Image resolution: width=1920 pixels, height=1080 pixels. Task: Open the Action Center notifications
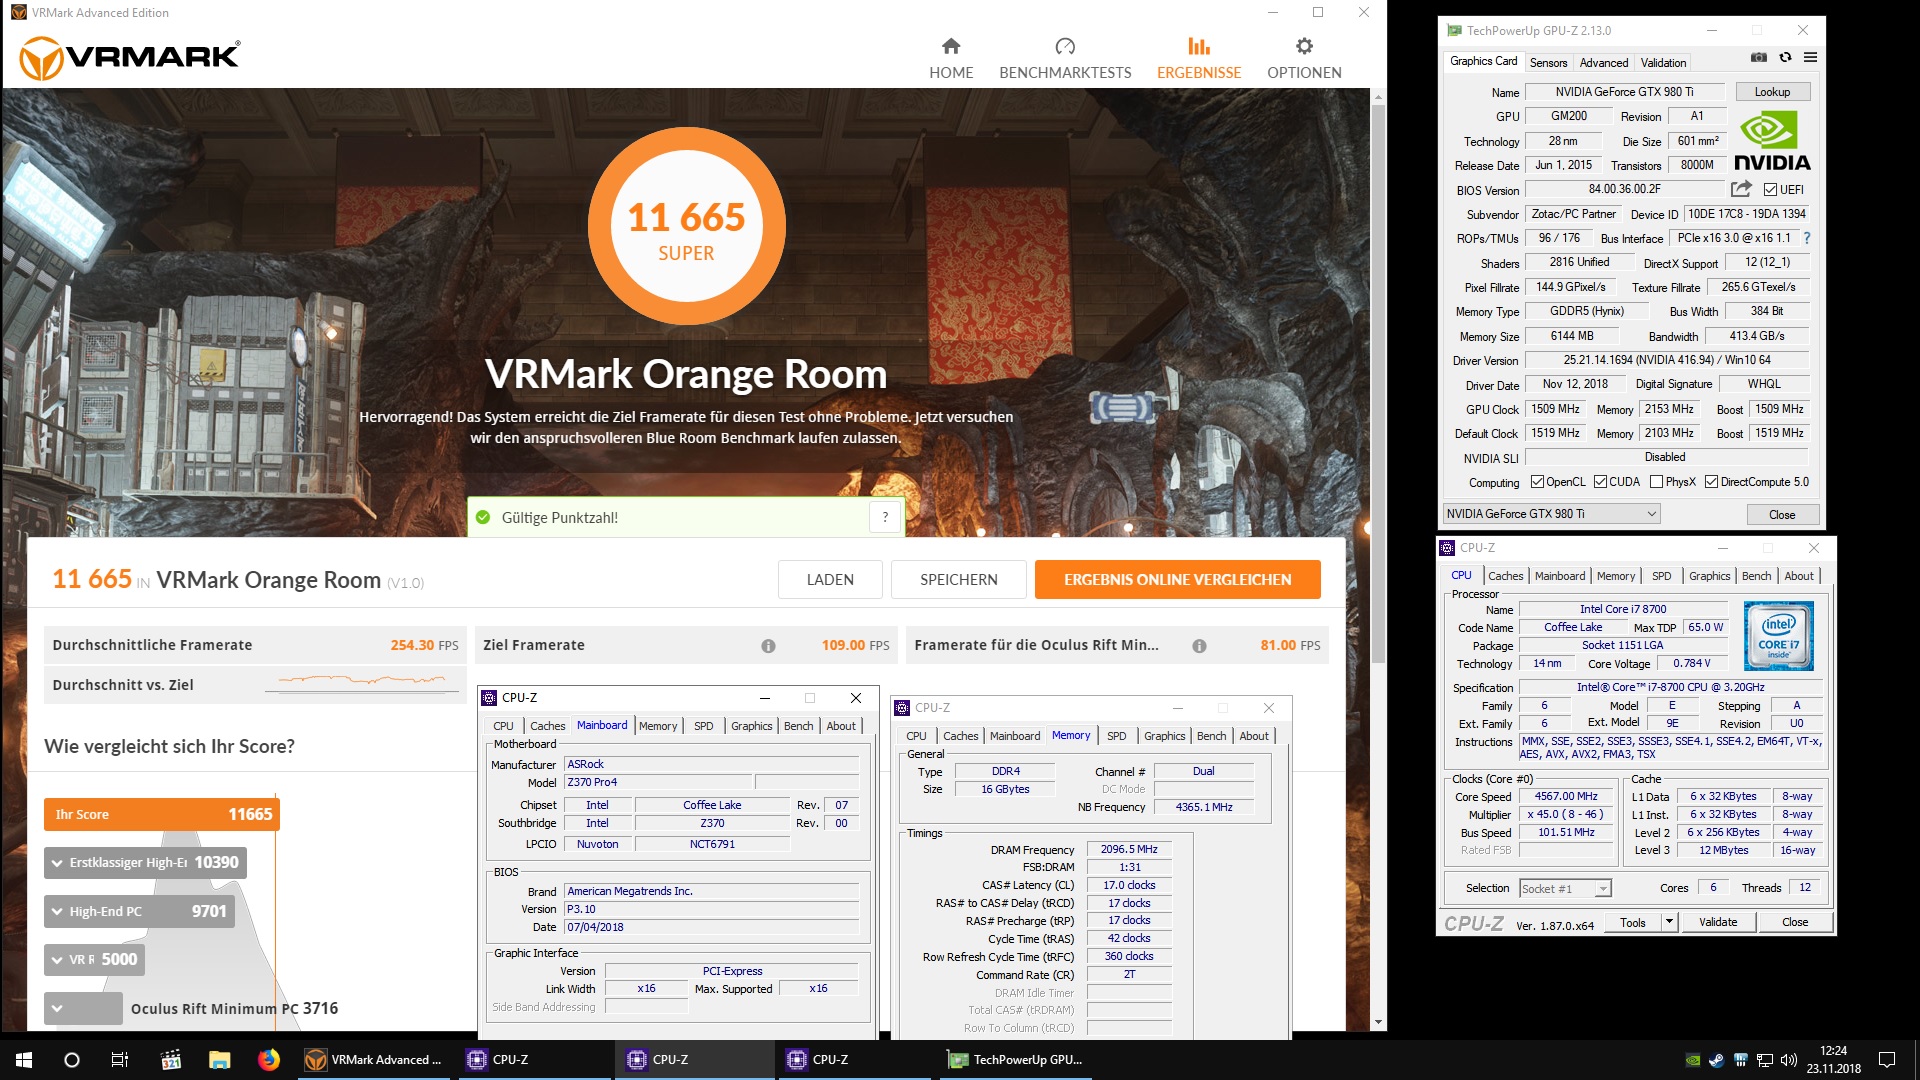(x=1887, y=1060)
